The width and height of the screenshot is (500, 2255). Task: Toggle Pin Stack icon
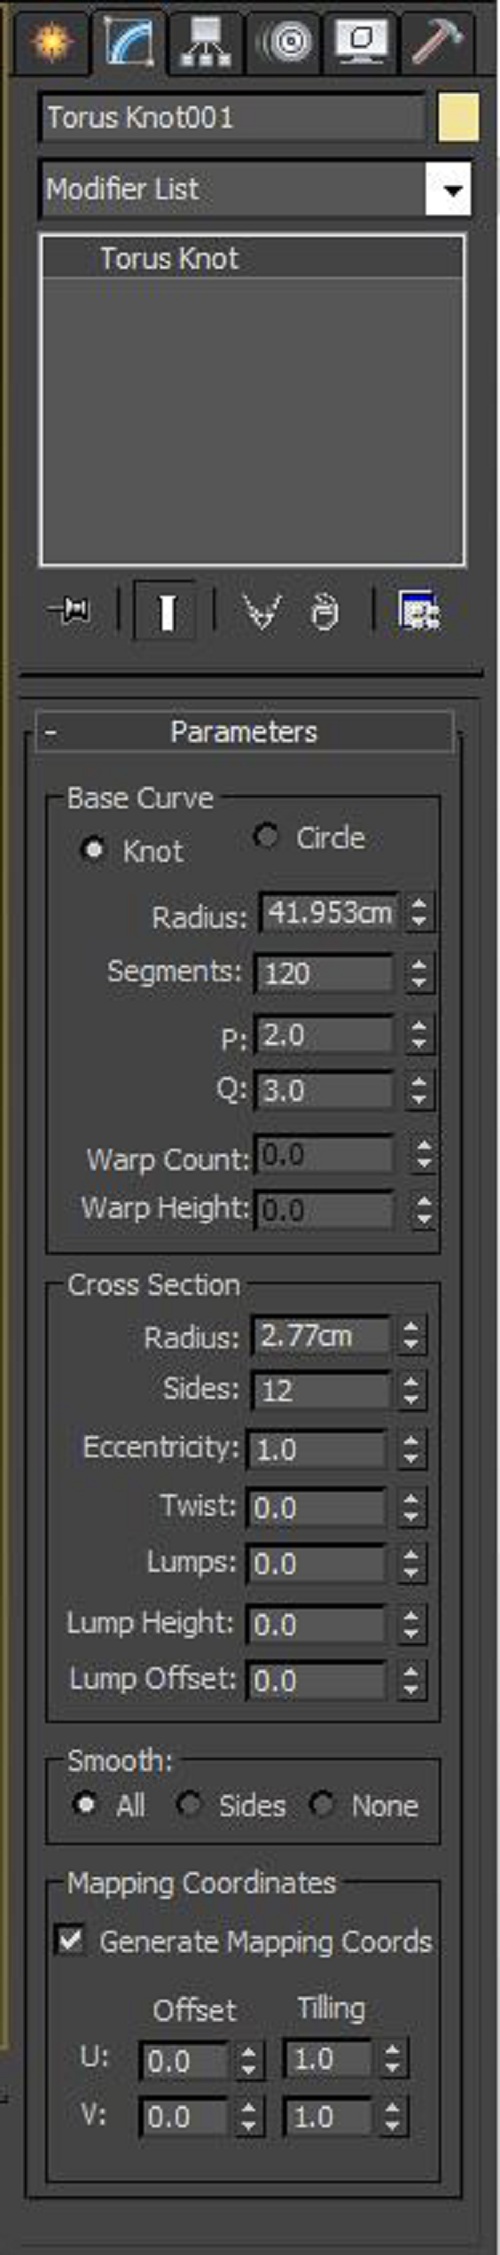tap(70, 609)
